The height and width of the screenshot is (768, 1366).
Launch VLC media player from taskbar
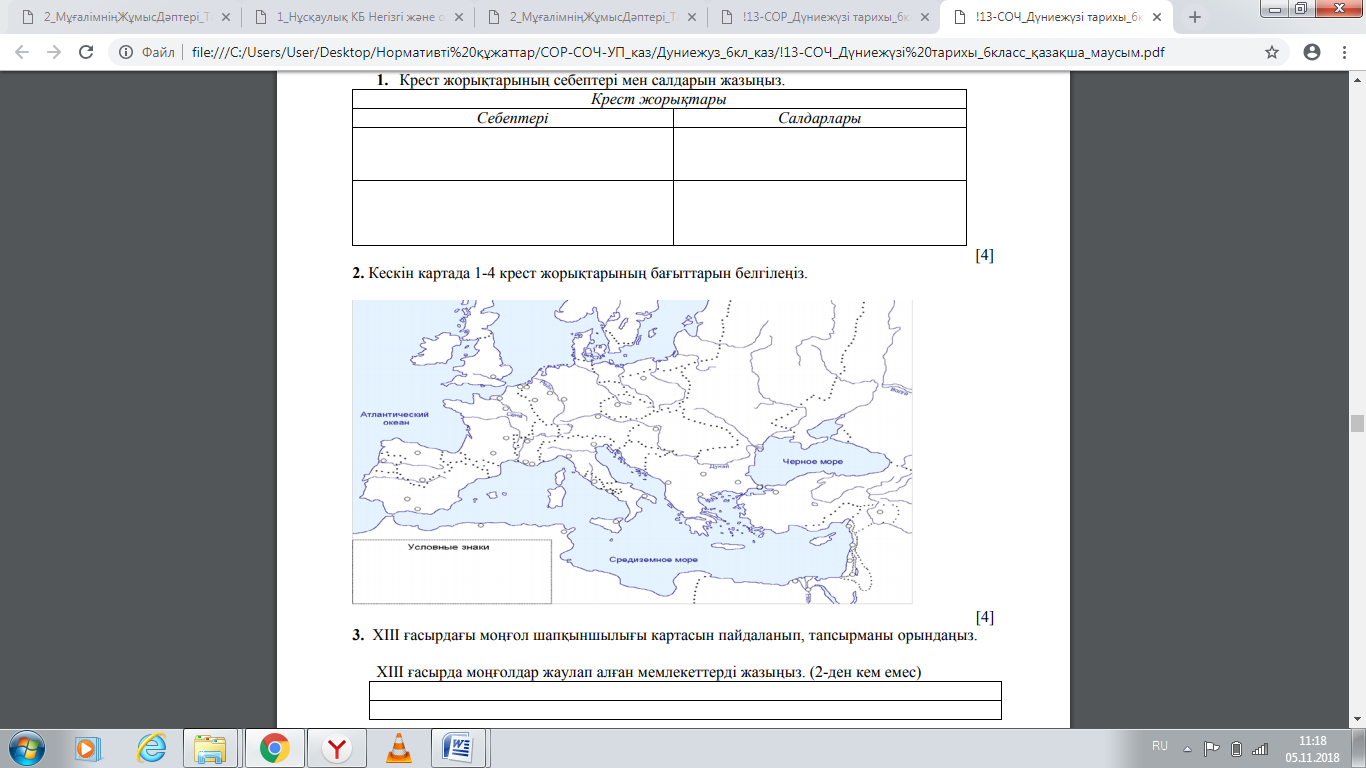tap(398, 747)
